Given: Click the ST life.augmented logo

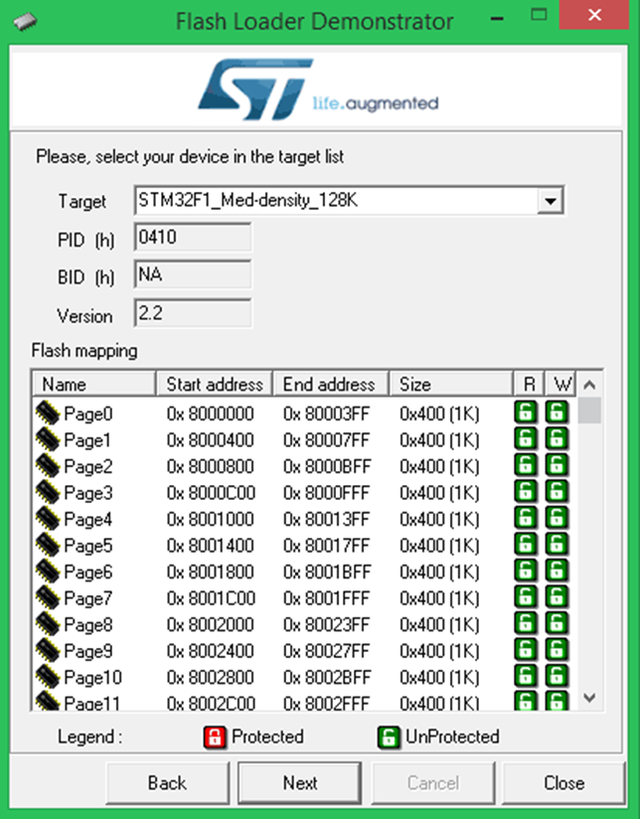Looking at the screenshot, I should (x=318, y=89).
